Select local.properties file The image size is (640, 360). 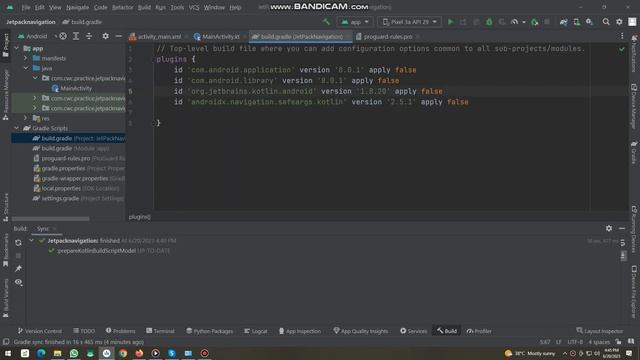(76, 189)
